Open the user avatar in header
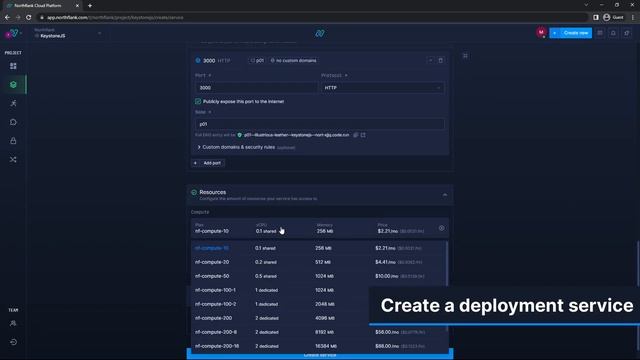640x360 pixels. coord(541,33)
